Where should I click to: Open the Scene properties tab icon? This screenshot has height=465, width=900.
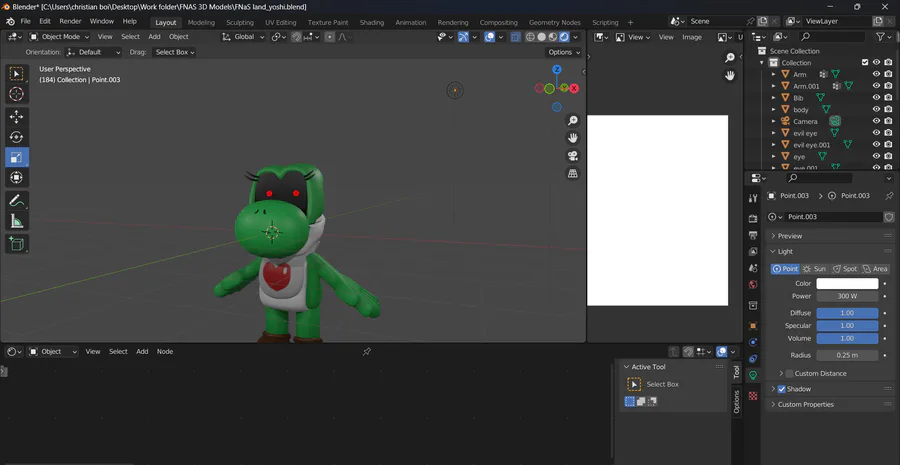pyautogui.click(x=753, y=268)
